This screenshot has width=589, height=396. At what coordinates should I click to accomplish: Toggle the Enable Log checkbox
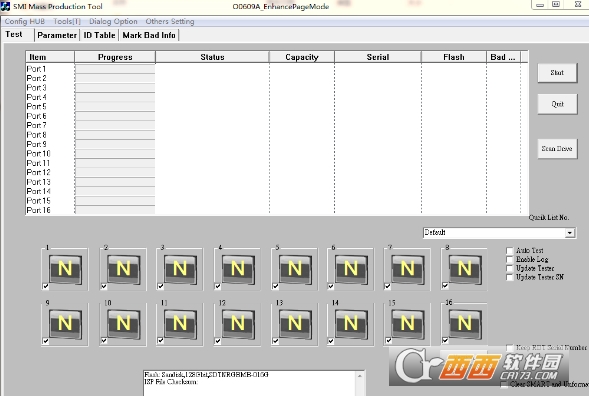510,260
